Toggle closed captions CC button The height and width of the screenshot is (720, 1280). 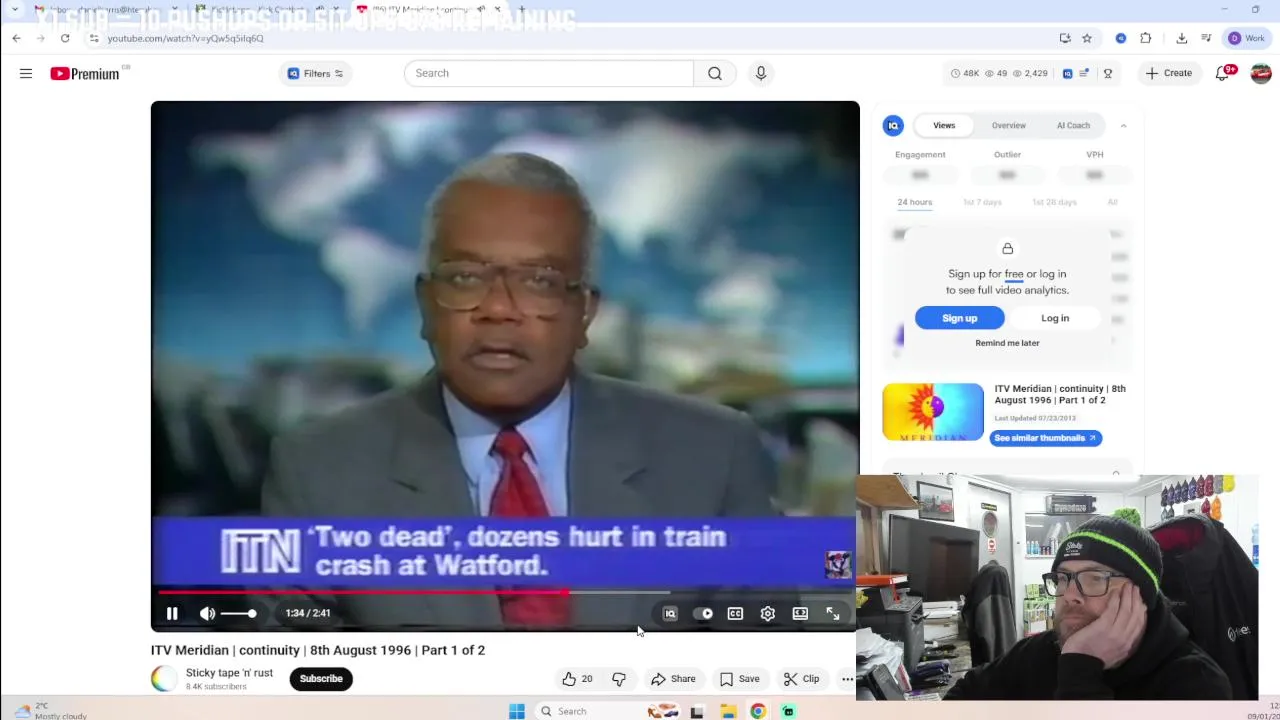click(735, 614)
